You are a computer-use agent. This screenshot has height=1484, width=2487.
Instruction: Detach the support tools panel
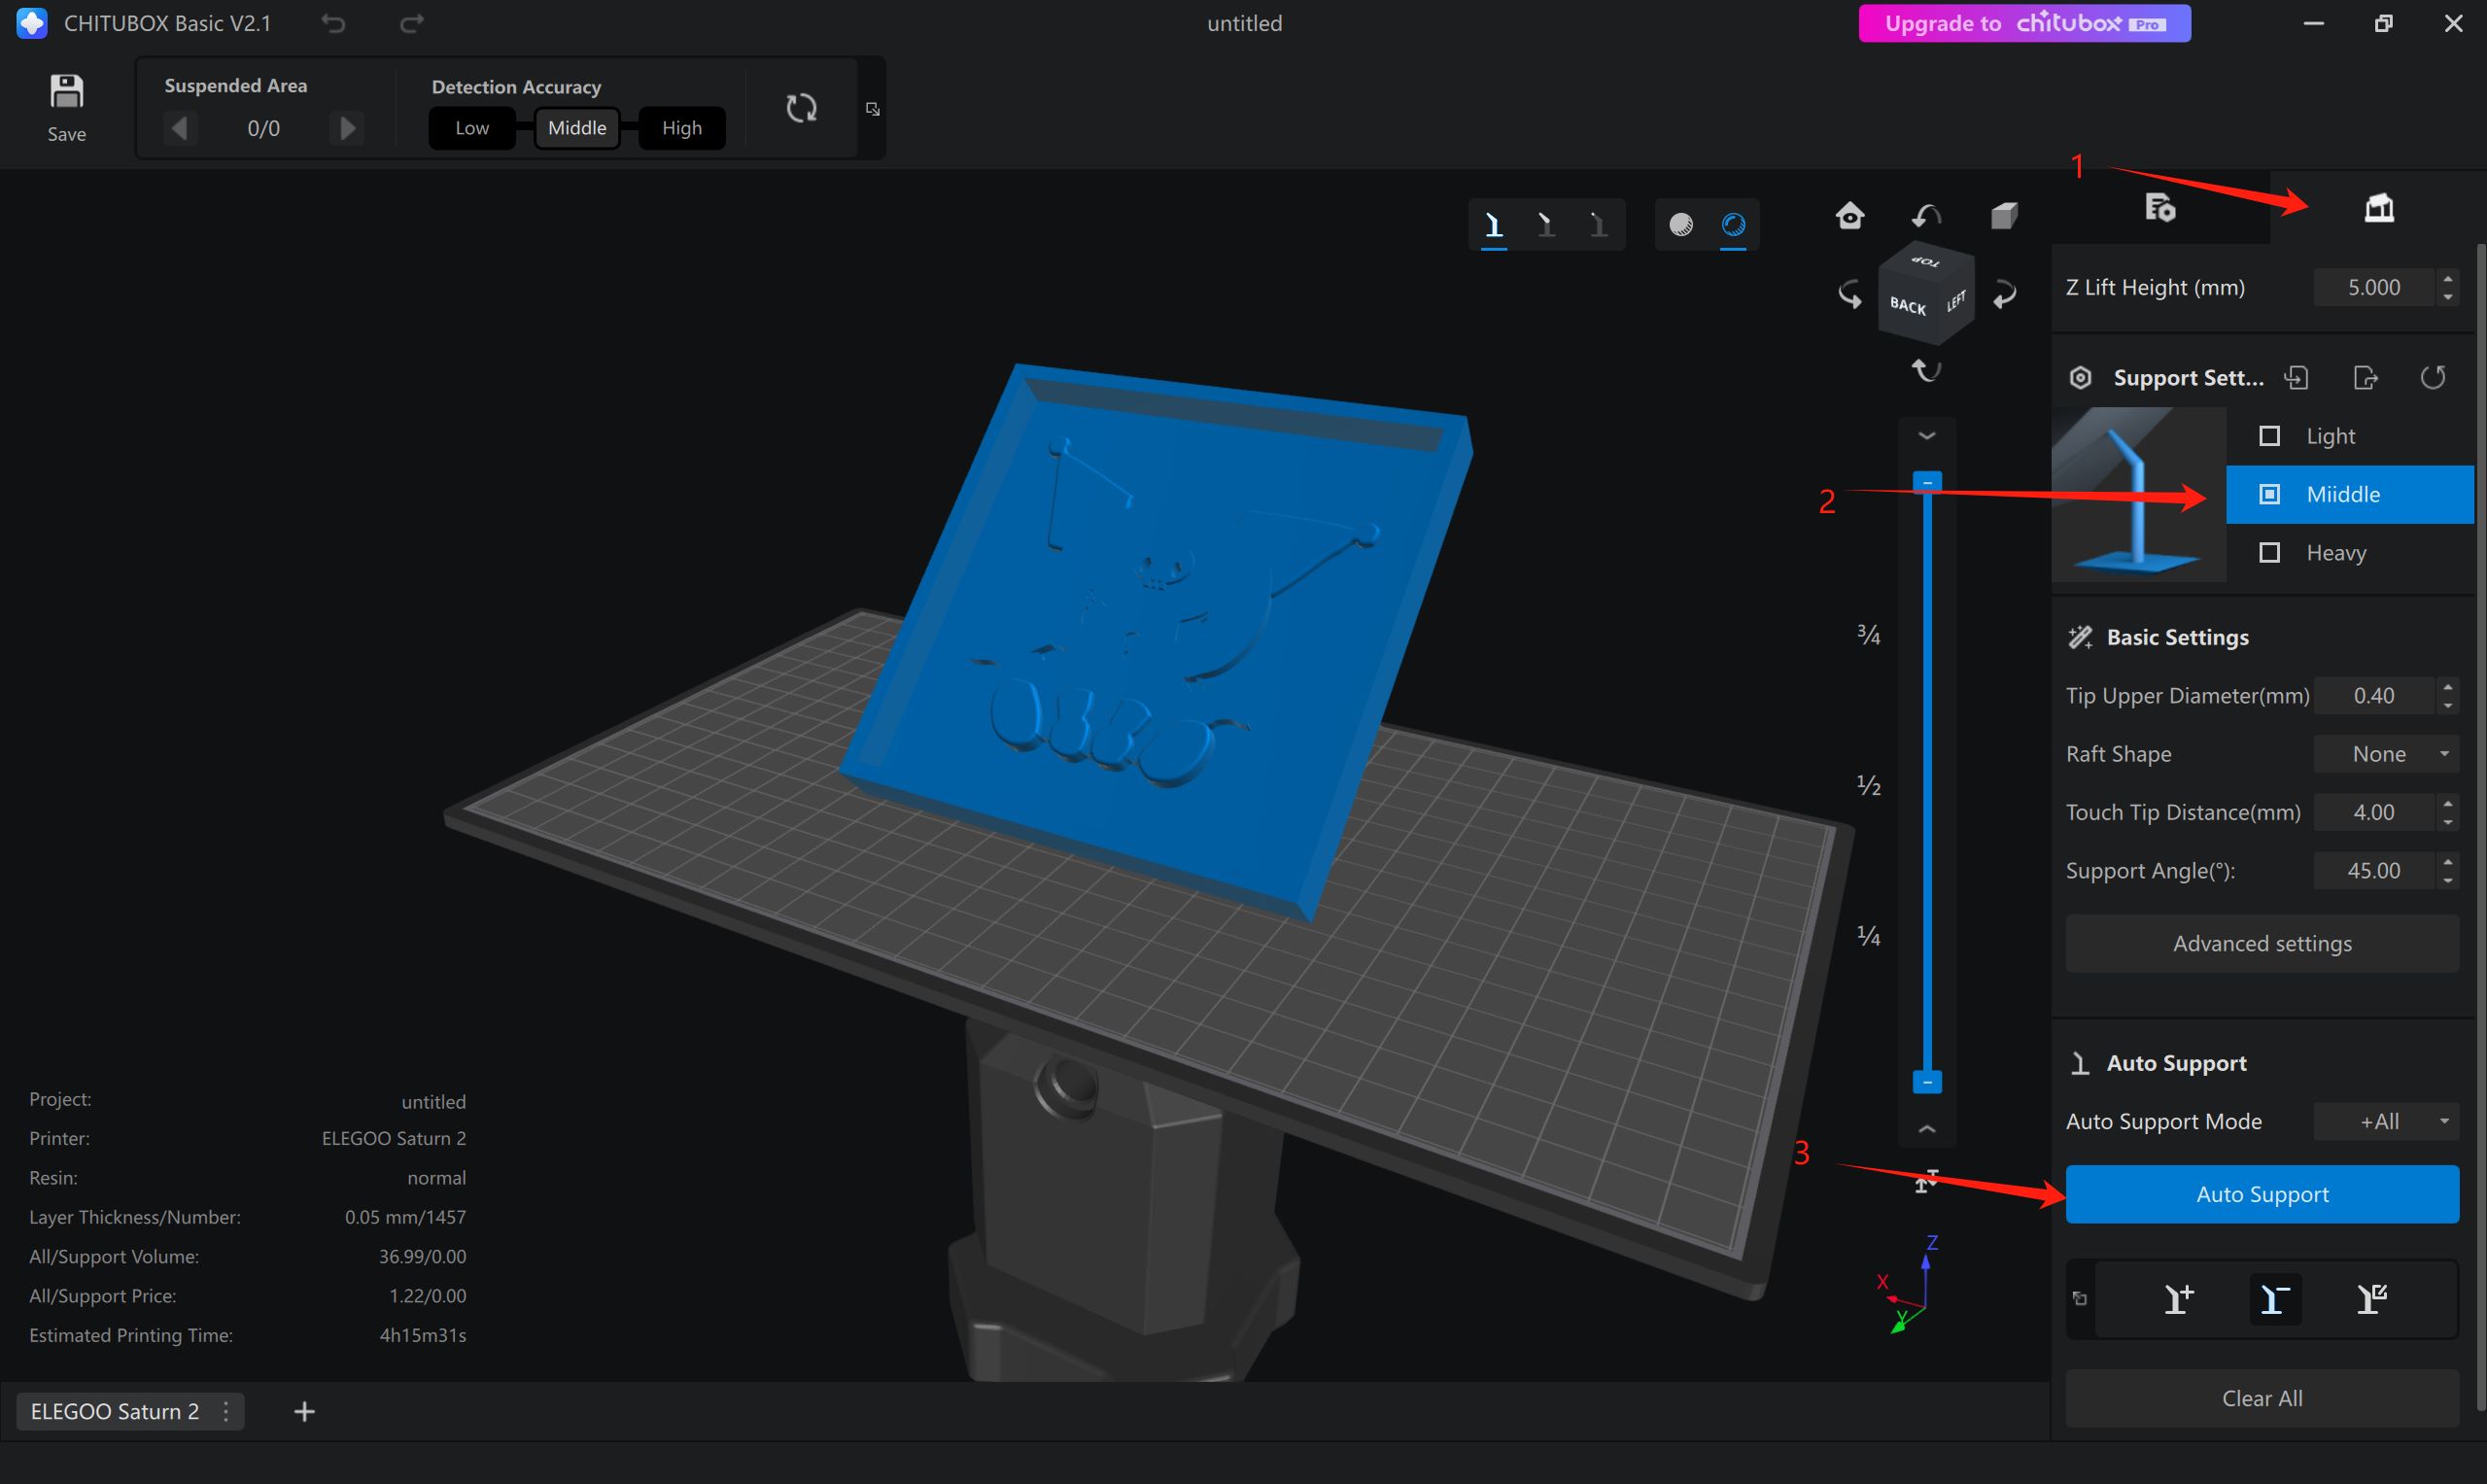(x=2080, y=1299)
